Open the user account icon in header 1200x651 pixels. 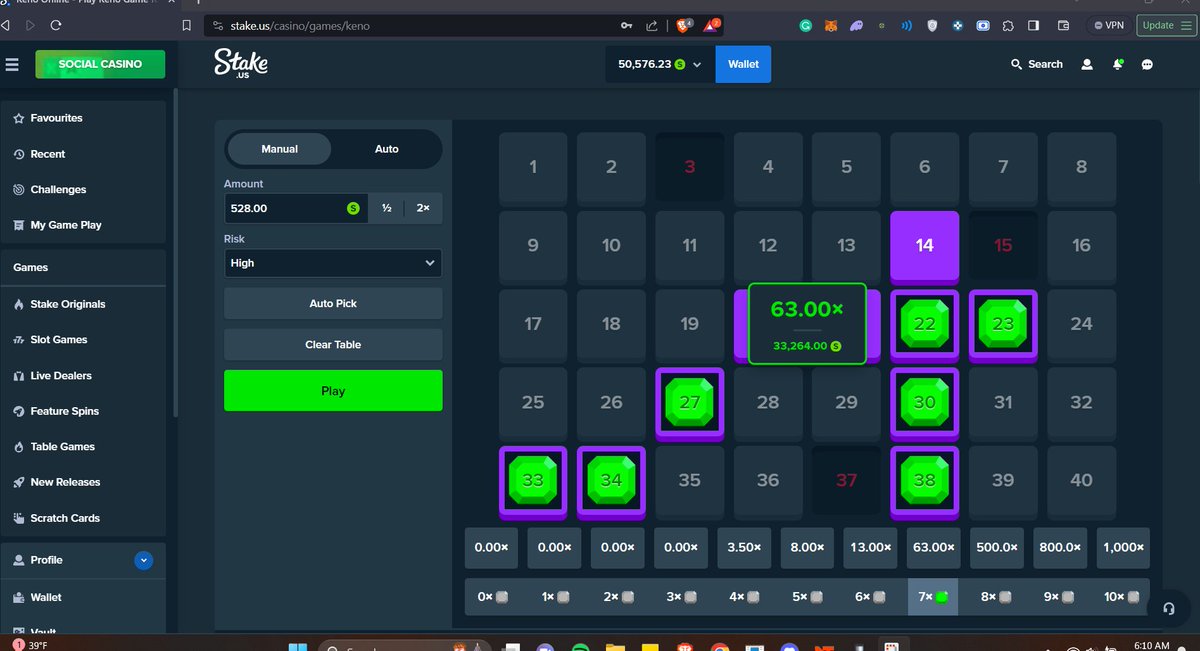1087,64
